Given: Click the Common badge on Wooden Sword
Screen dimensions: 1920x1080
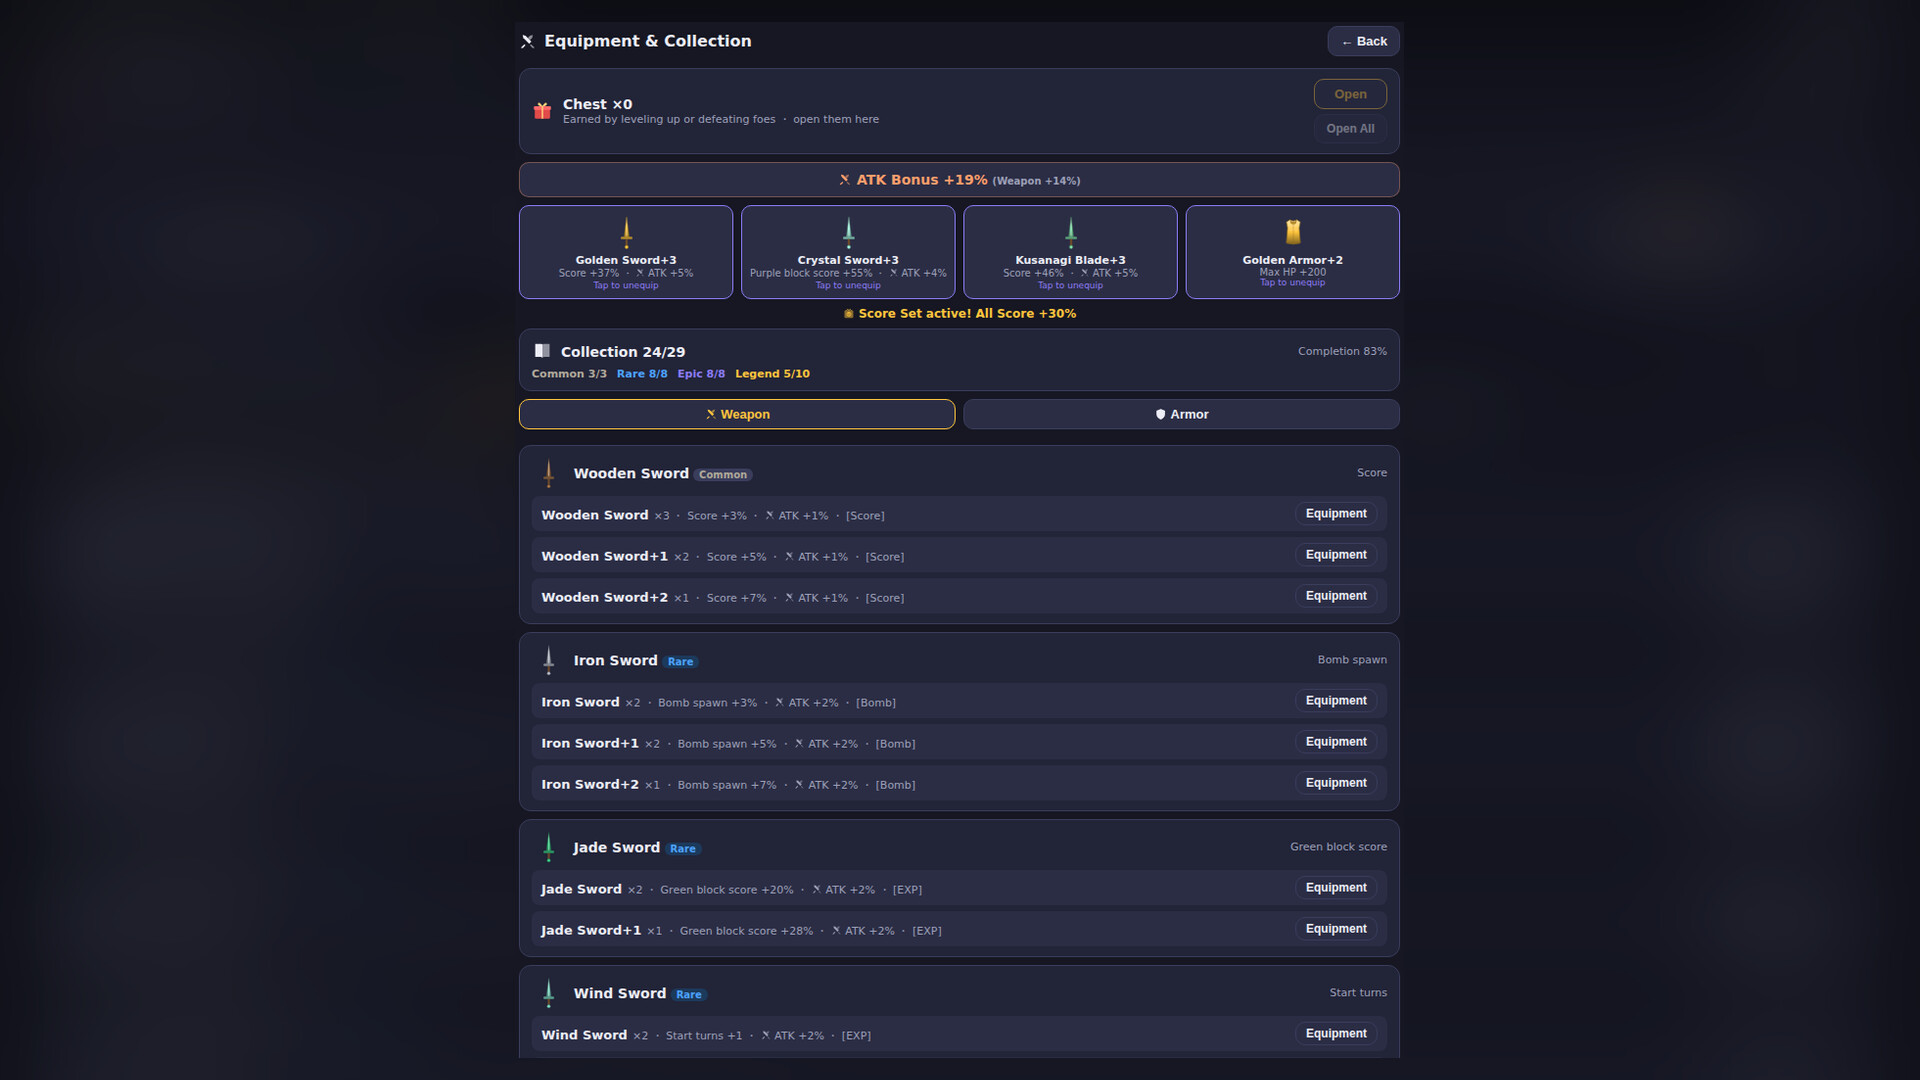Looking at the screenshot, I should [723, 475].
